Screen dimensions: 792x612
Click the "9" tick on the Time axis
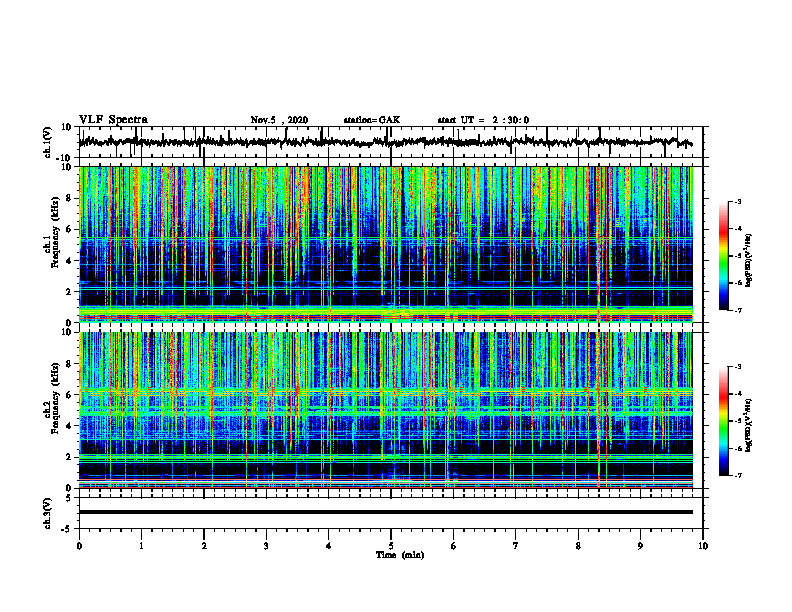(640, 546)
